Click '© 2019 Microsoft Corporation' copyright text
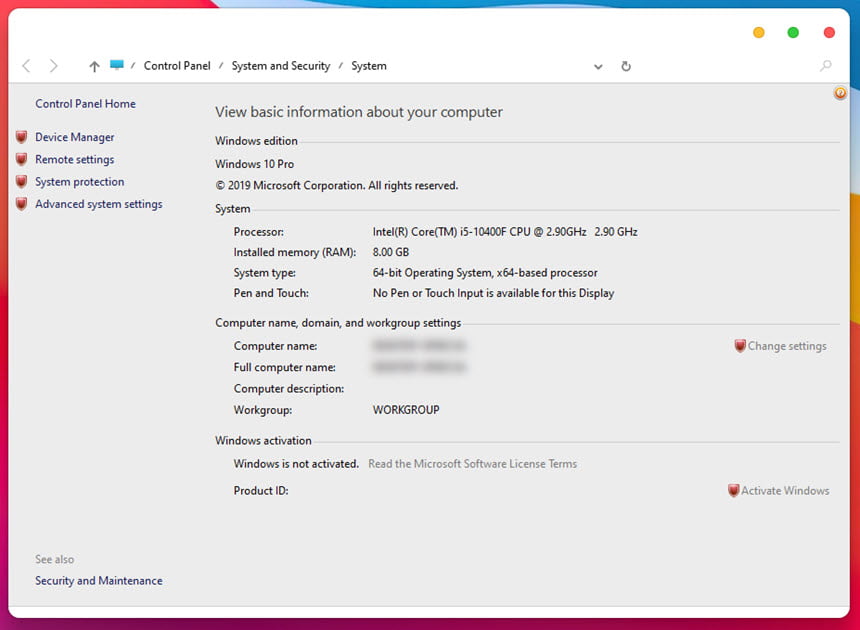 click(336, 185)
